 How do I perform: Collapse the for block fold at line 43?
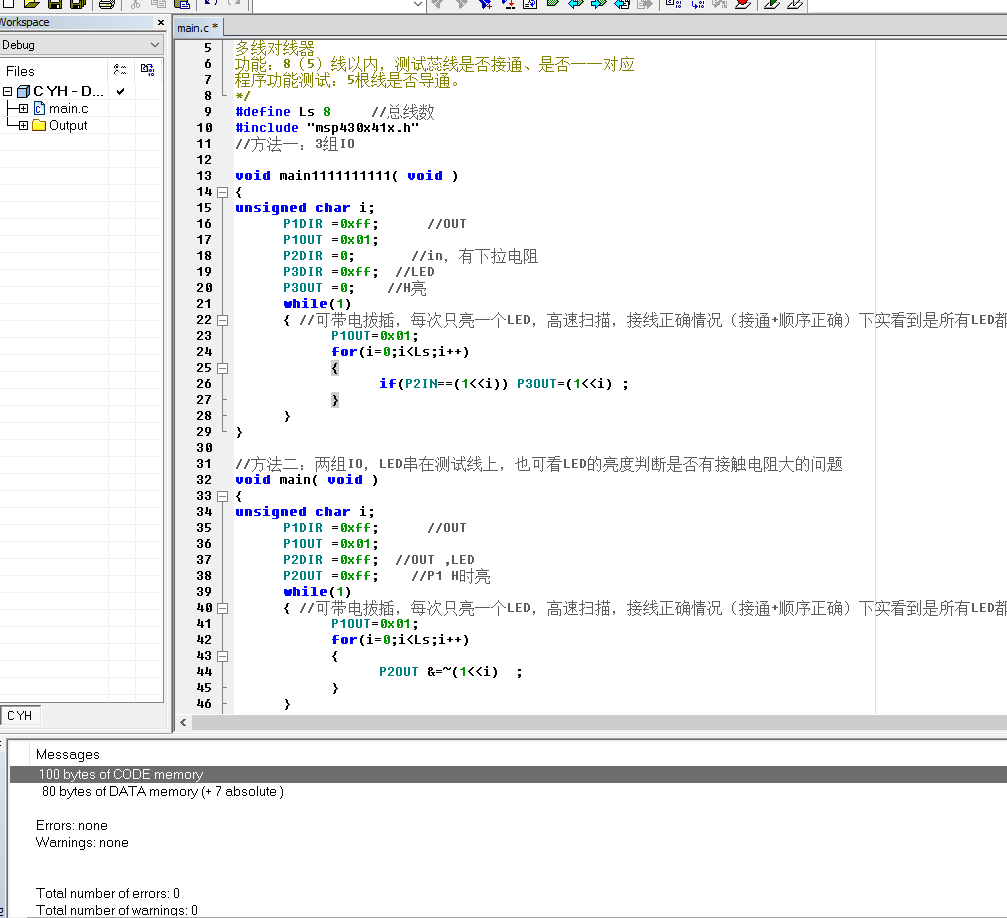pos(223,656)
